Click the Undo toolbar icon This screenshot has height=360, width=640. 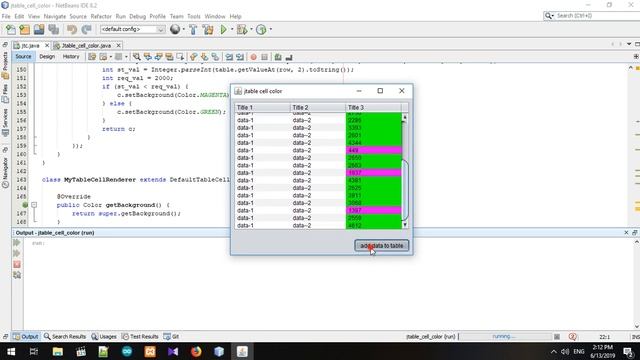tap(72, 29)
